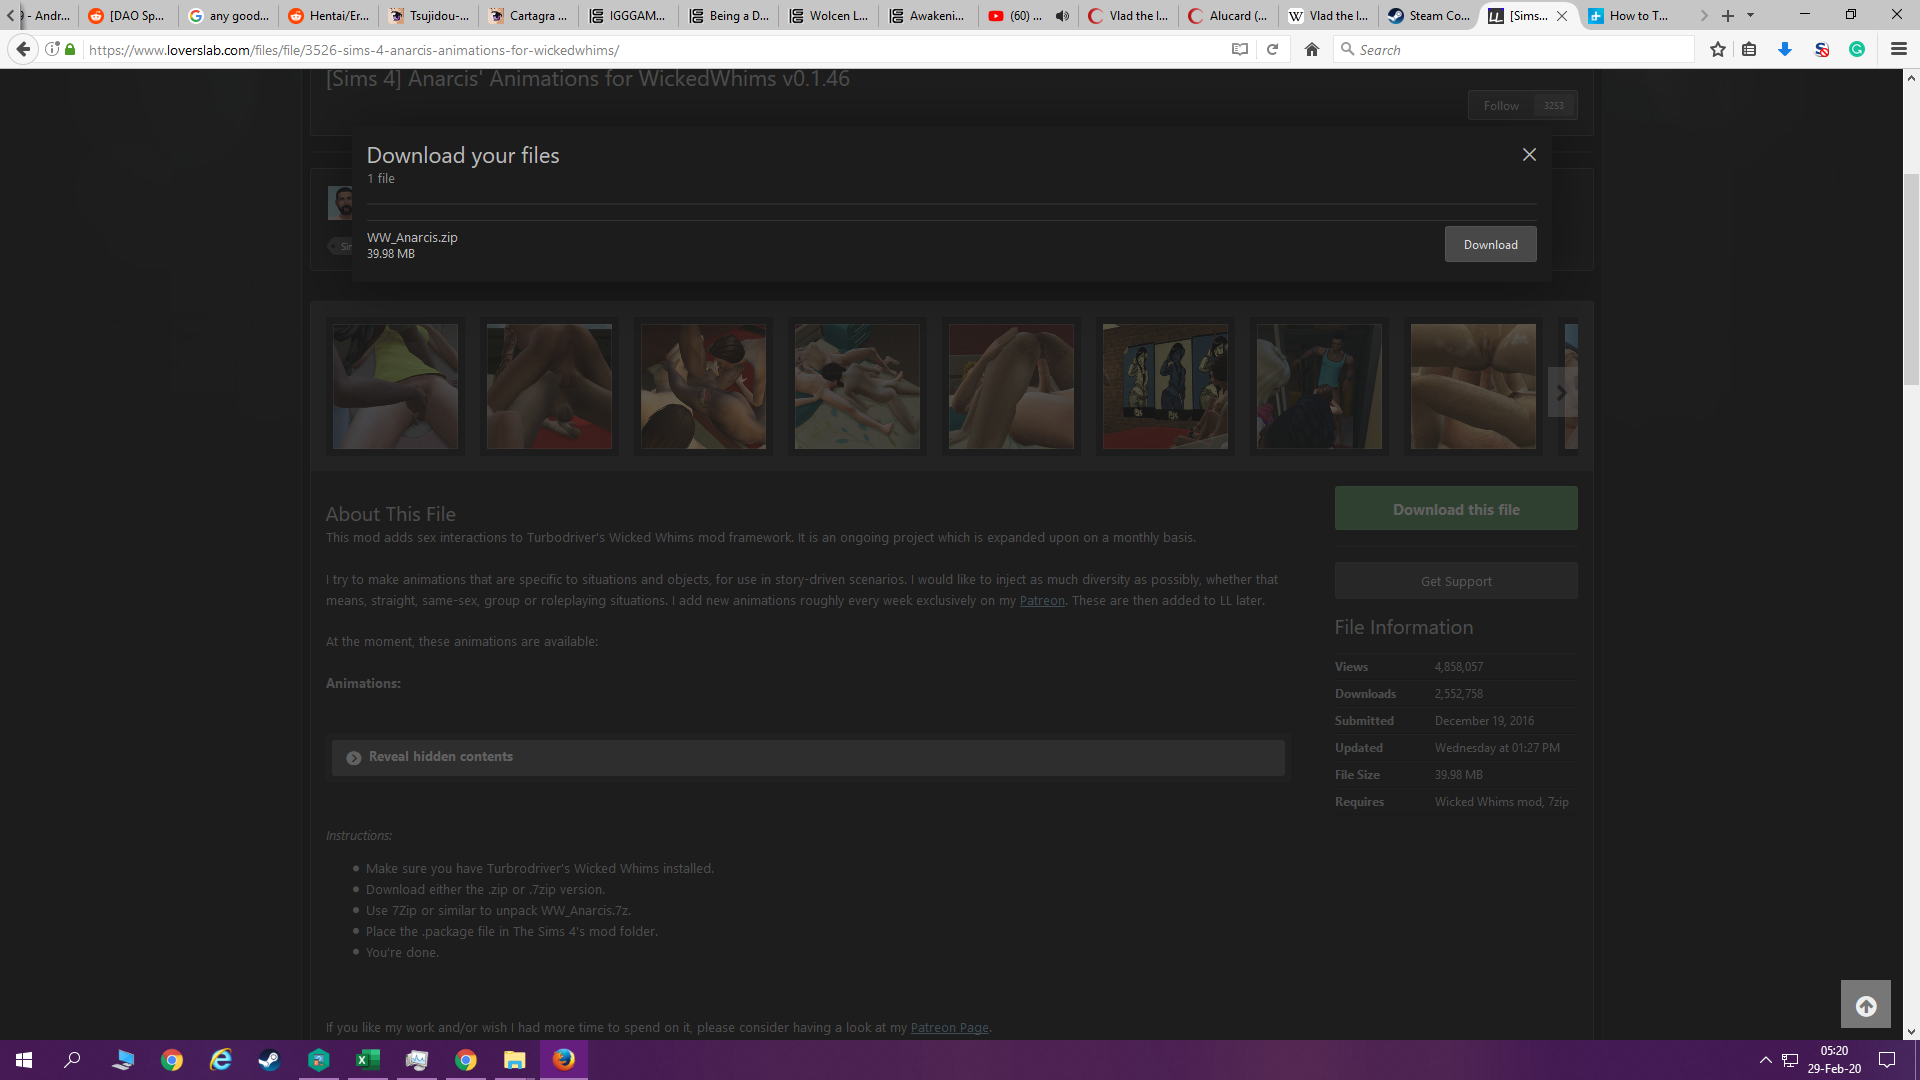Open Internet Explorer from the taskbar
This screenshot has width=1920, height=1080.
[220, 1060]
